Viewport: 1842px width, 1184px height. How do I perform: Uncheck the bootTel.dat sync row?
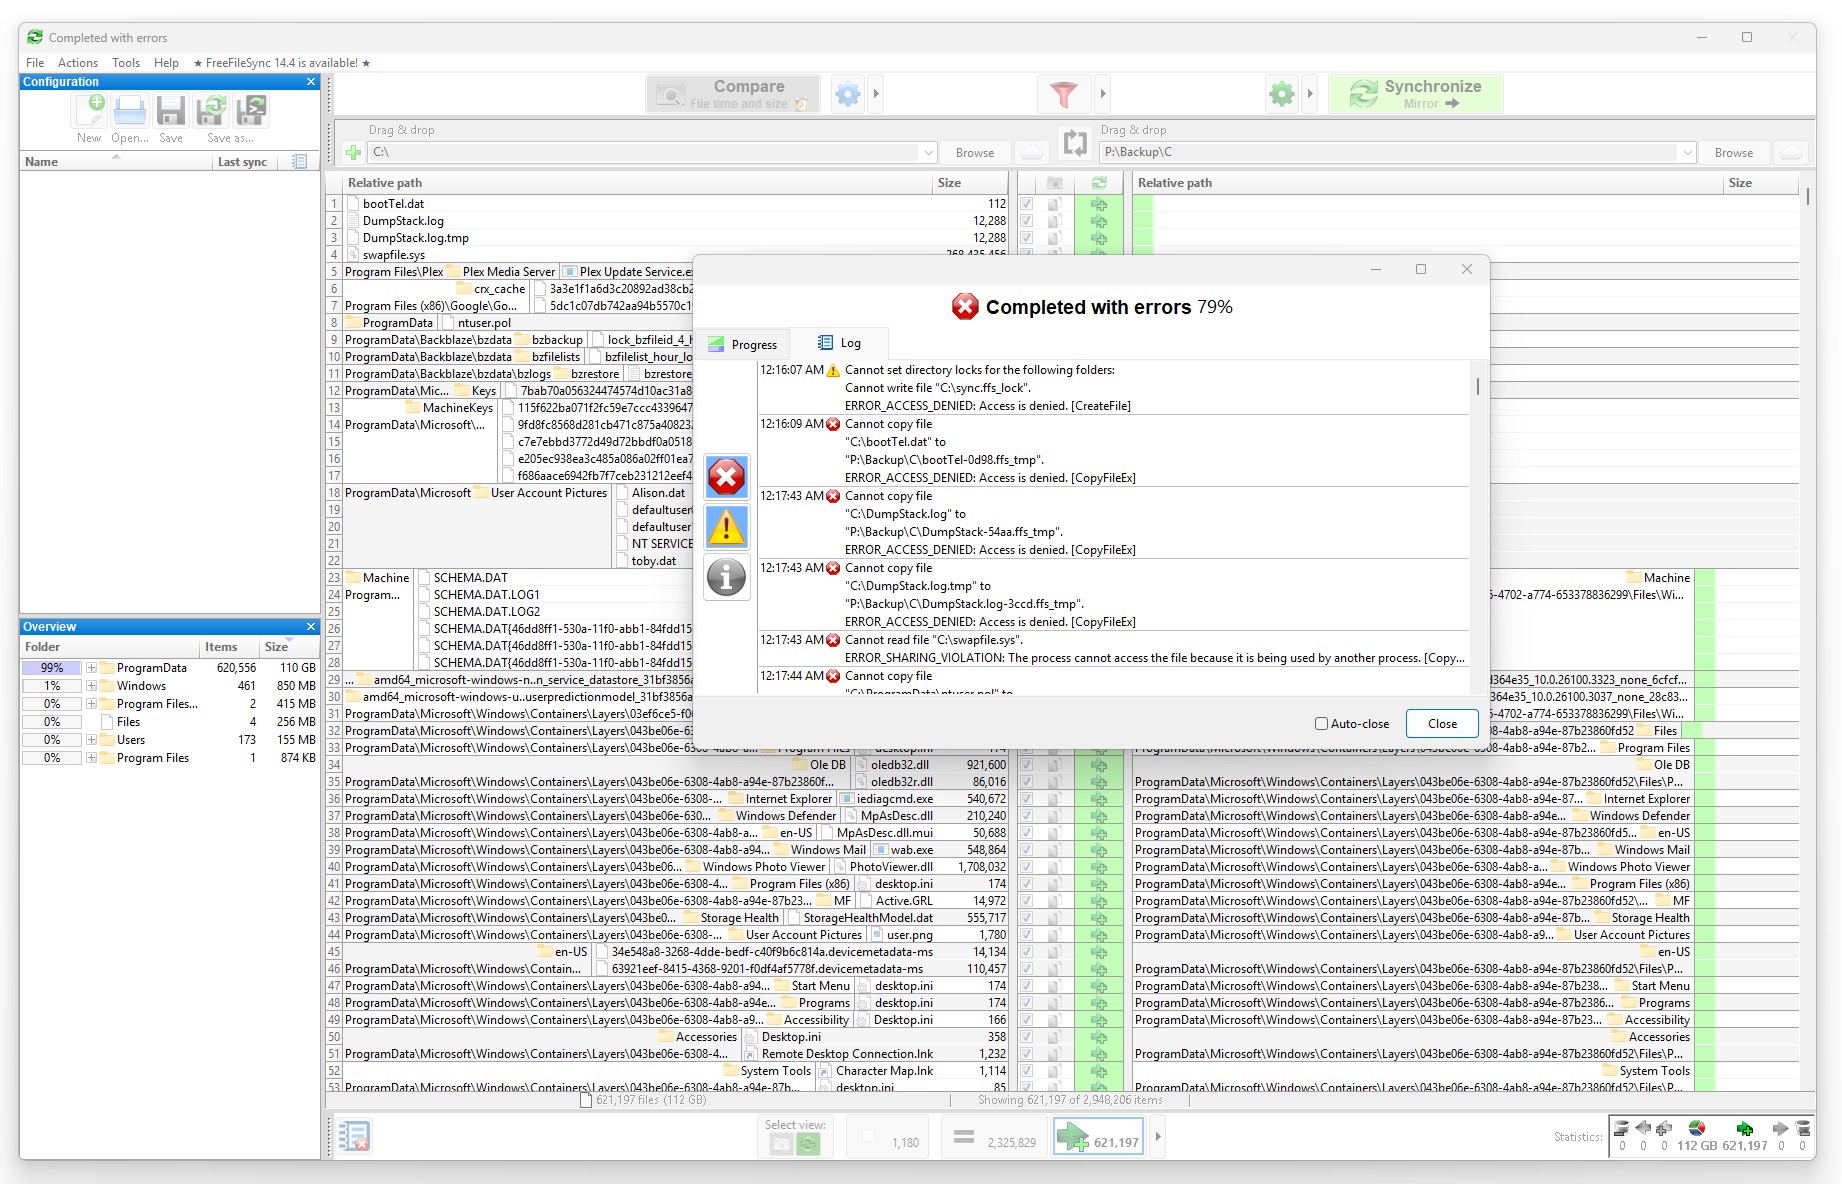(x=1027, y=203)
